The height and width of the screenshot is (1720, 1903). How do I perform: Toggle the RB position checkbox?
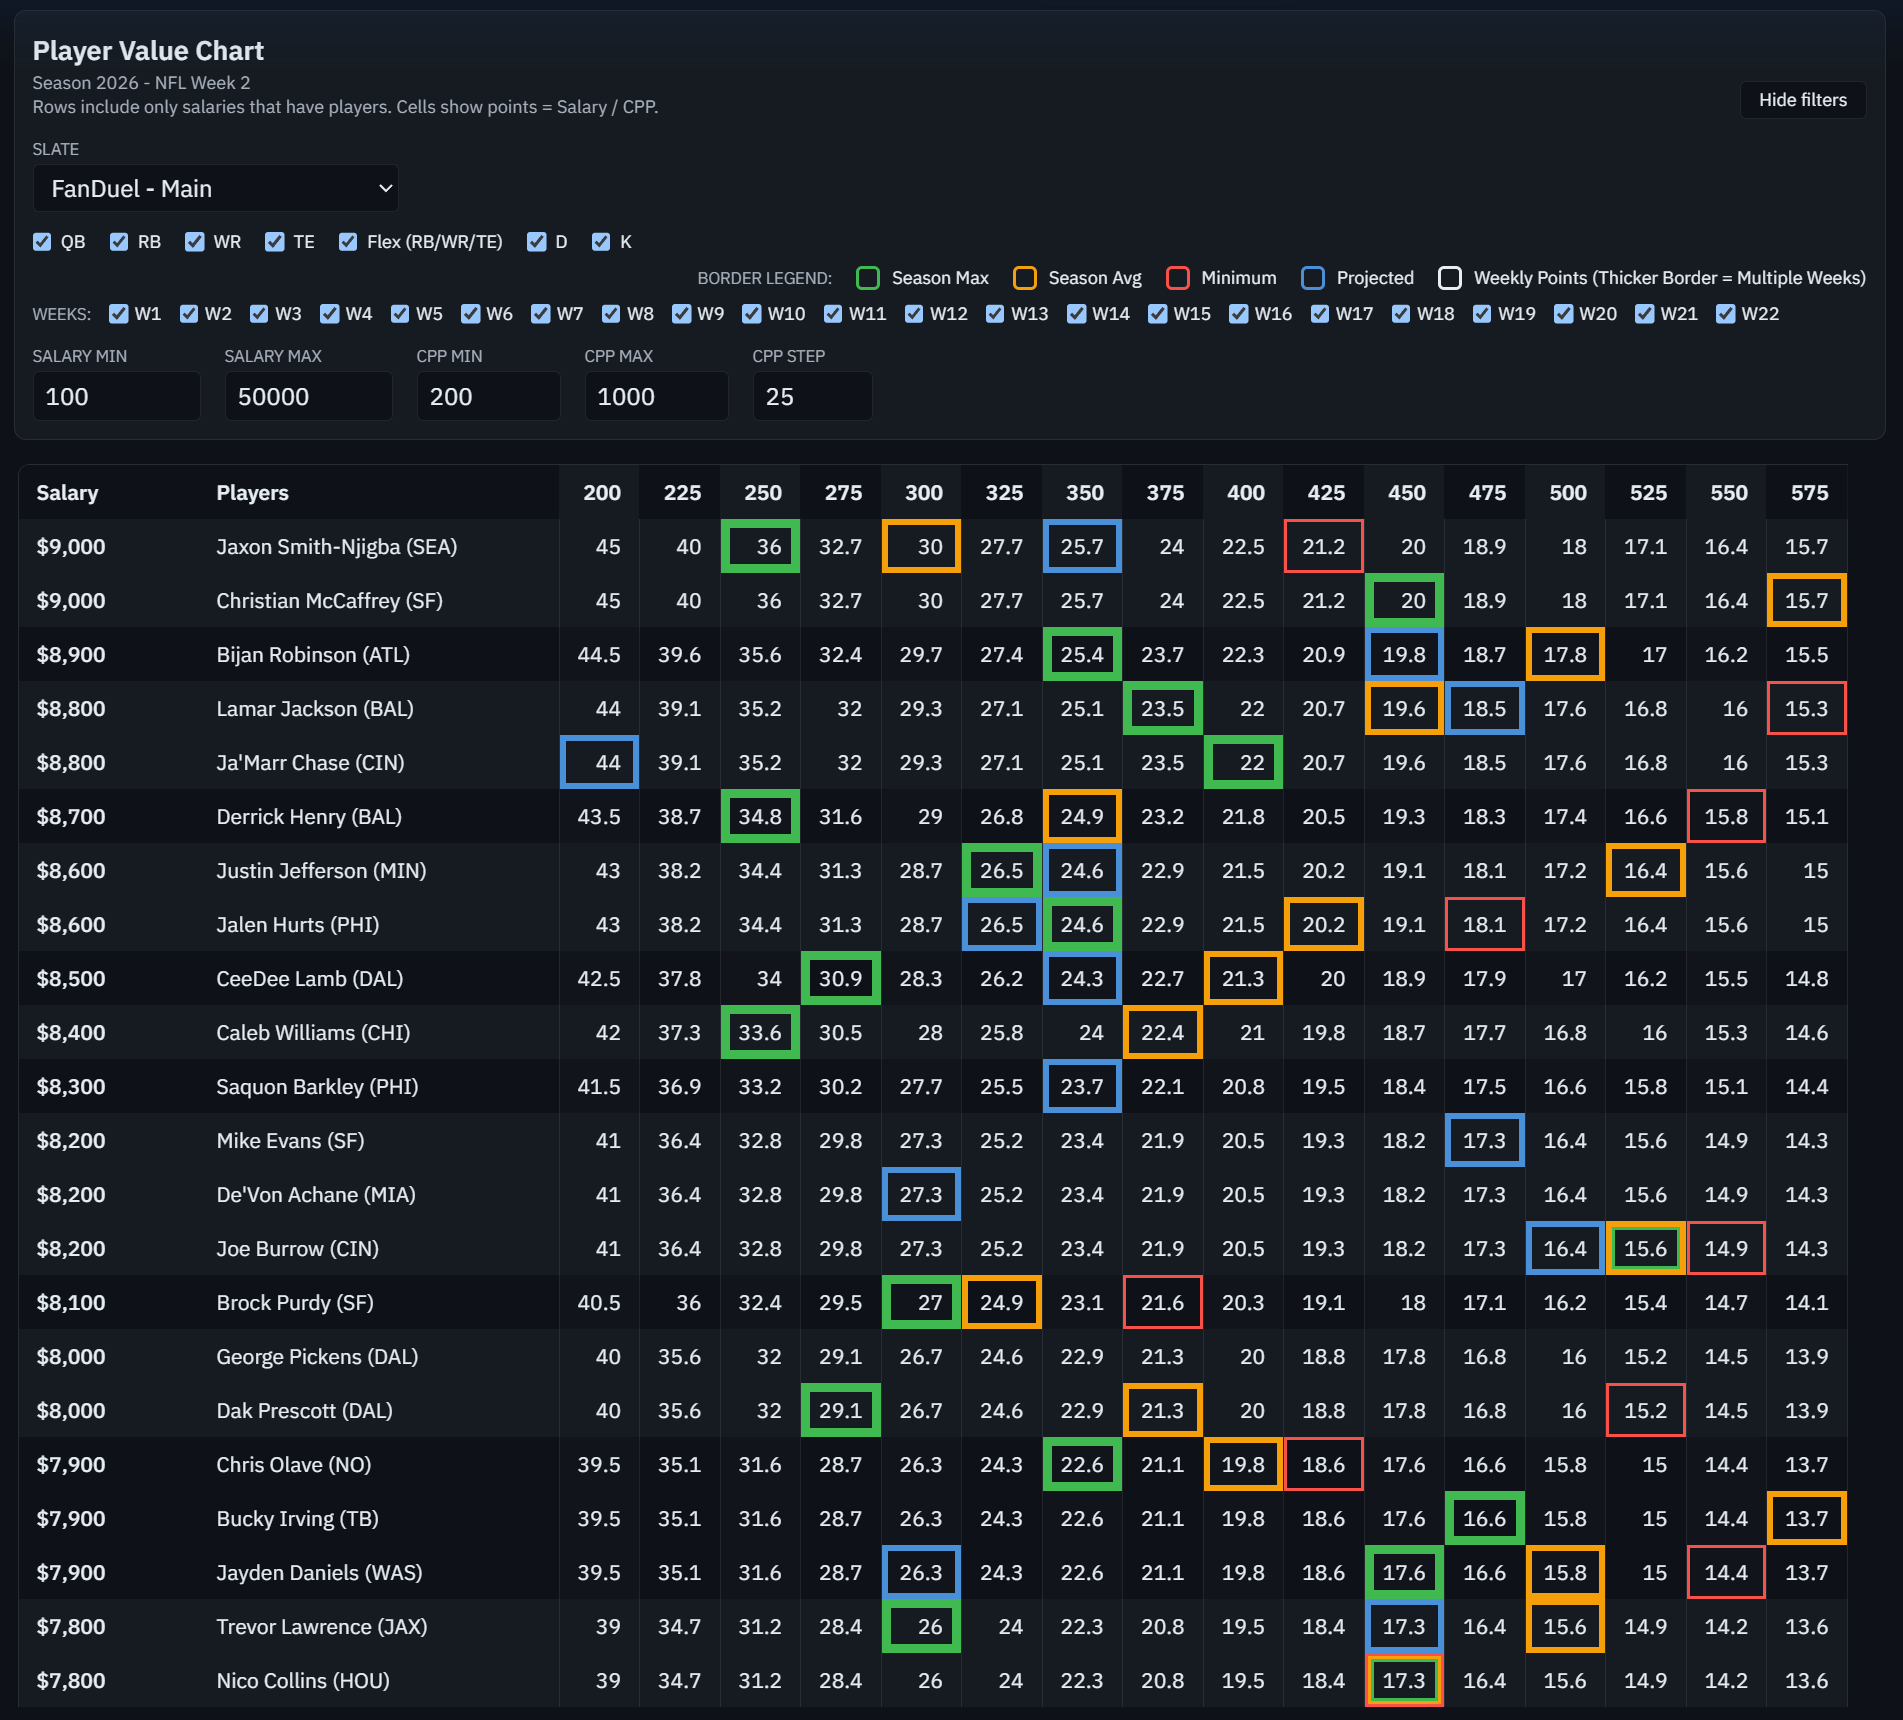119,242
